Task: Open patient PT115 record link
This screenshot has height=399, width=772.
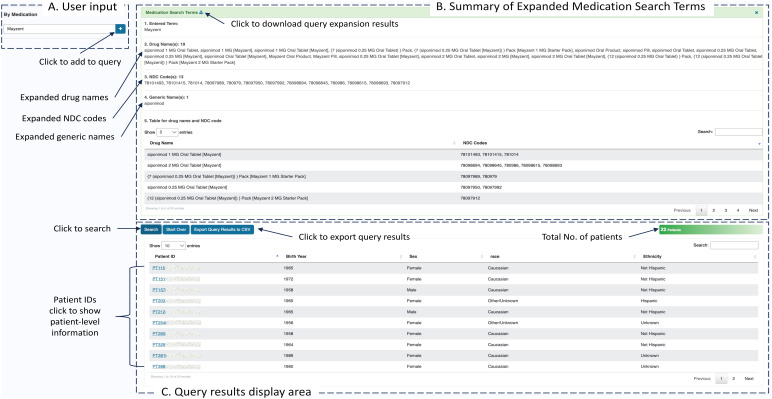Action: (x=159, y=268)
